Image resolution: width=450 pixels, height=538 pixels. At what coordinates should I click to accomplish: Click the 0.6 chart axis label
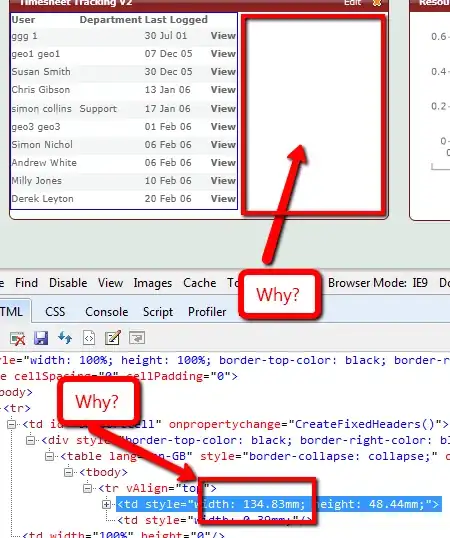coord(439,36)
